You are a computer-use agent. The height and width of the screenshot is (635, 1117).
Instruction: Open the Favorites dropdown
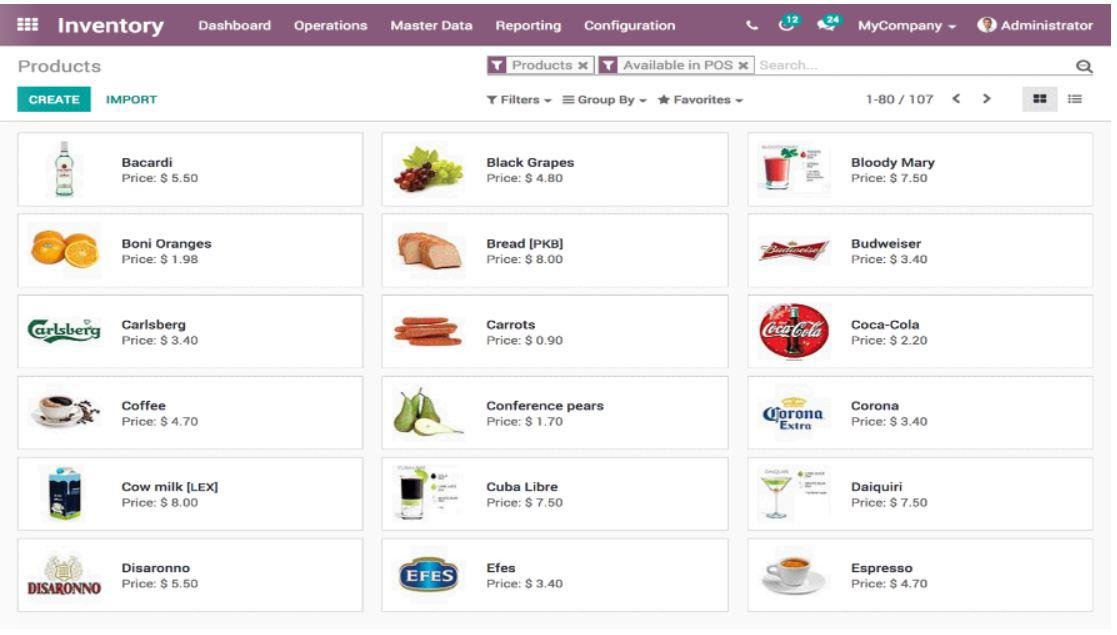[700, 100]
